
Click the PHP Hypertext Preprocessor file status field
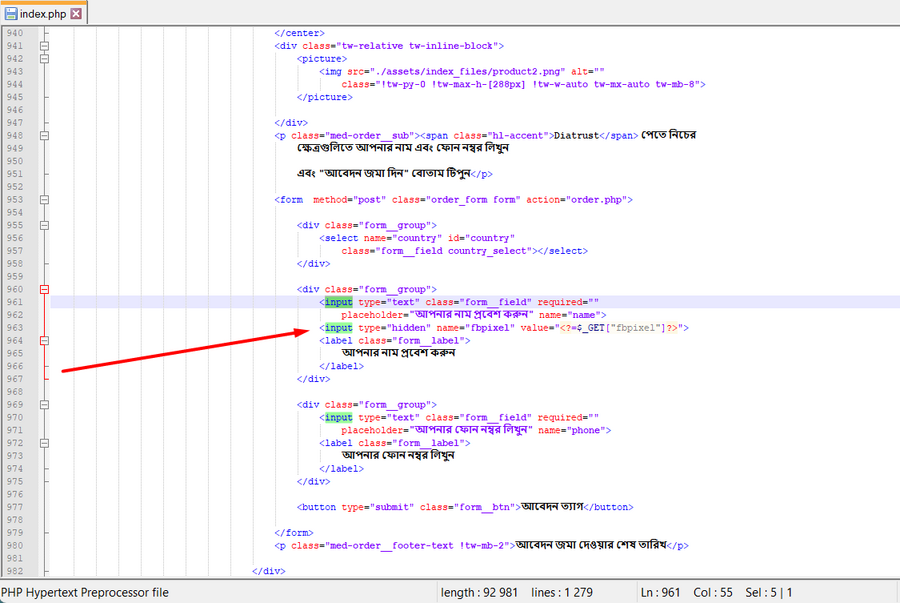pos(86,592)
